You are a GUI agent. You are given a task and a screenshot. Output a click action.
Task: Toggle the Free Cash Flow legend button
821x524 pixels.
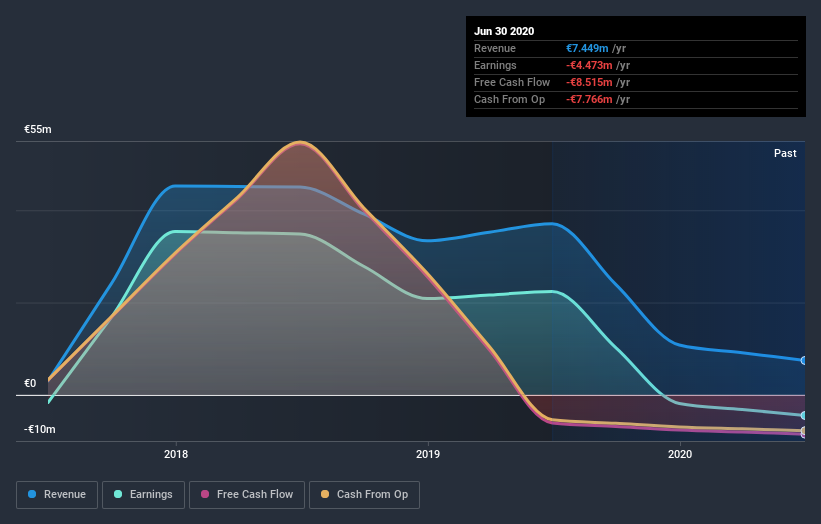point(247,495)
